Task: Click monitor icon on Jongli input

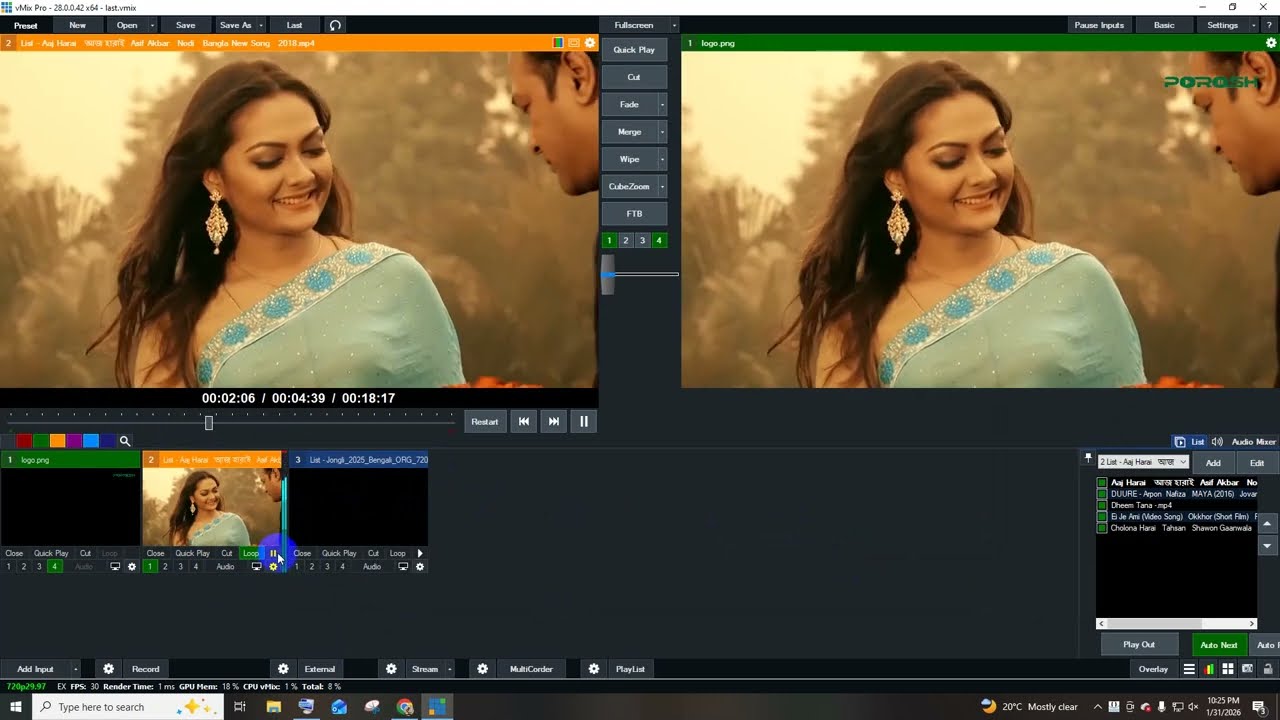Action: [403, 567]
